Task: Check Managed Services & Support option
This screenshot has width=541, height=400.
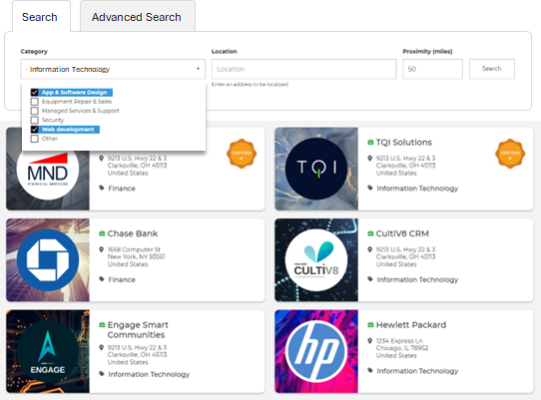Action: 34,111
